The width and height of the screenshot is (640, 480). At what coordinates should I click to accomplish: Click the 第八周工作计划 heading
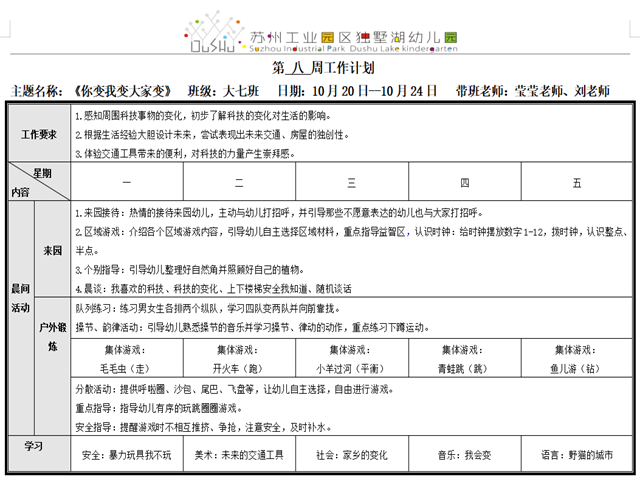[x=322, y=69]
